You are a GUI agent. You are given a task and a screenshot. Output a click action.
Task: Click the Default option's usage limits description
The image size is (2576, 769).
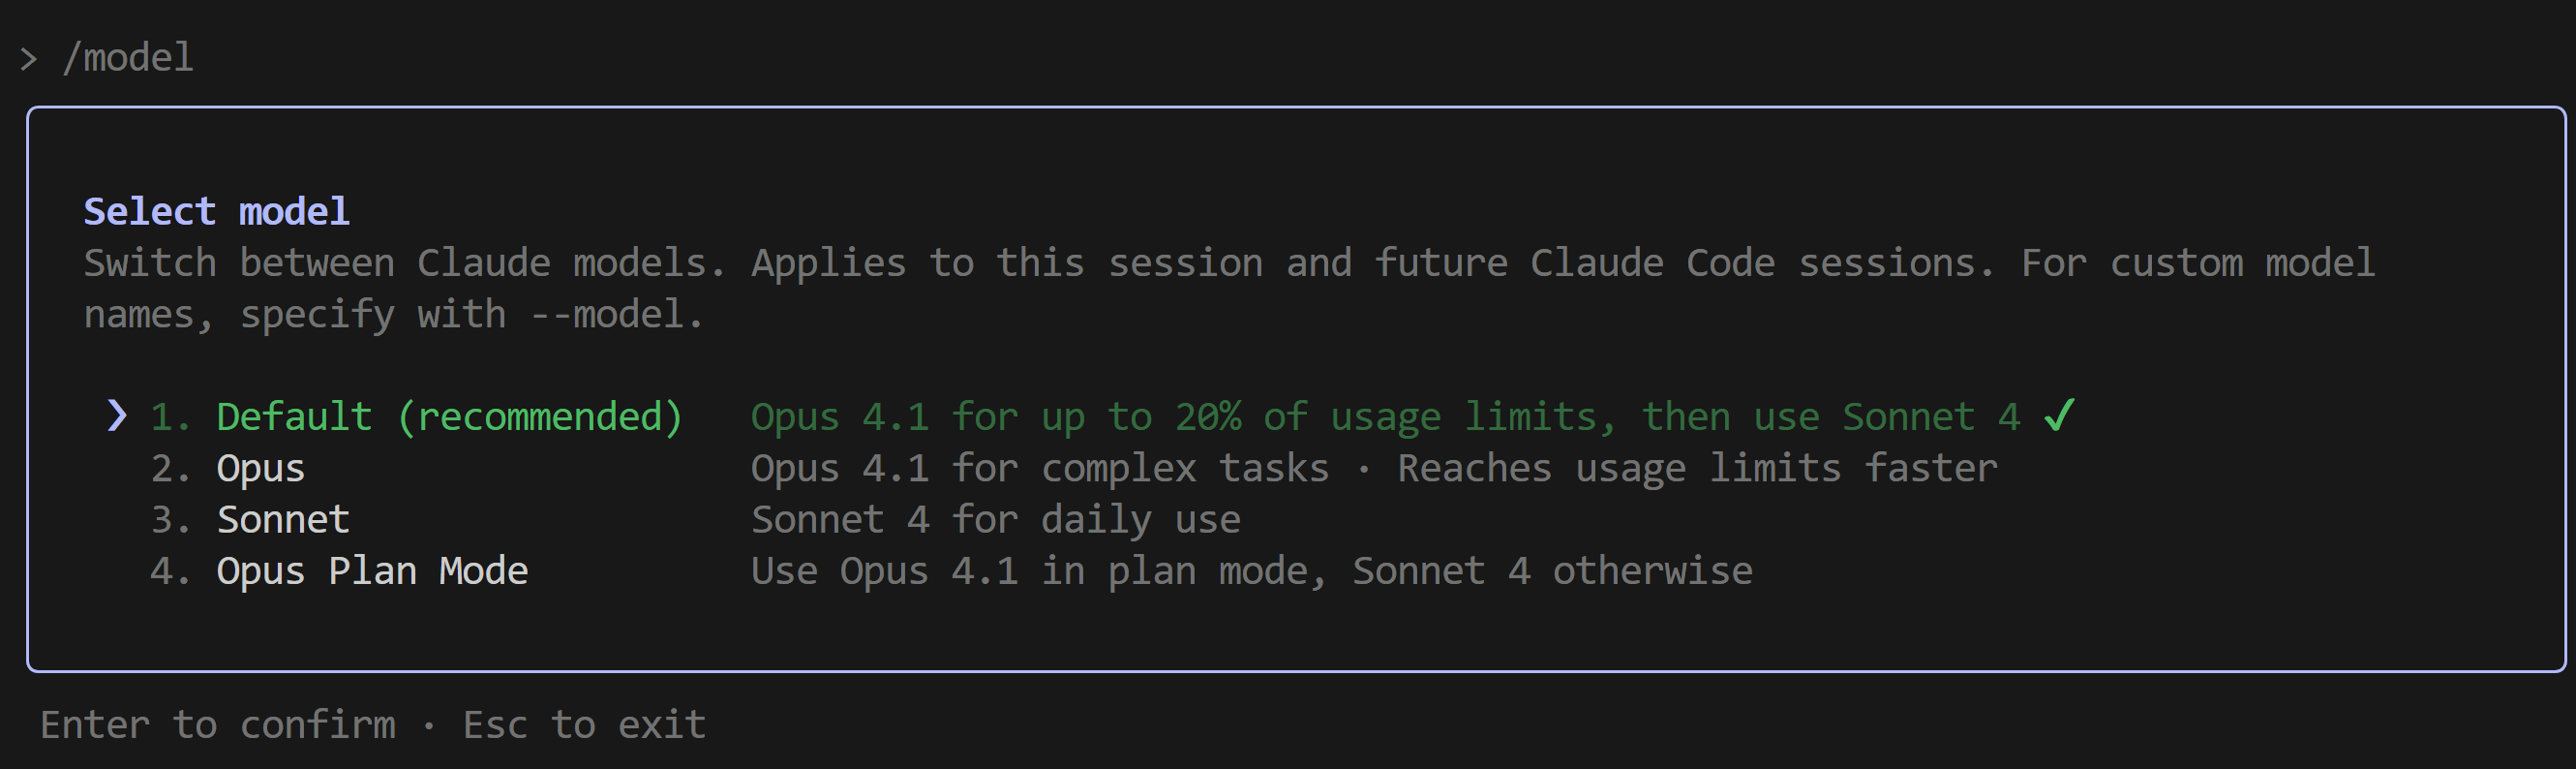click(1385, 416)
